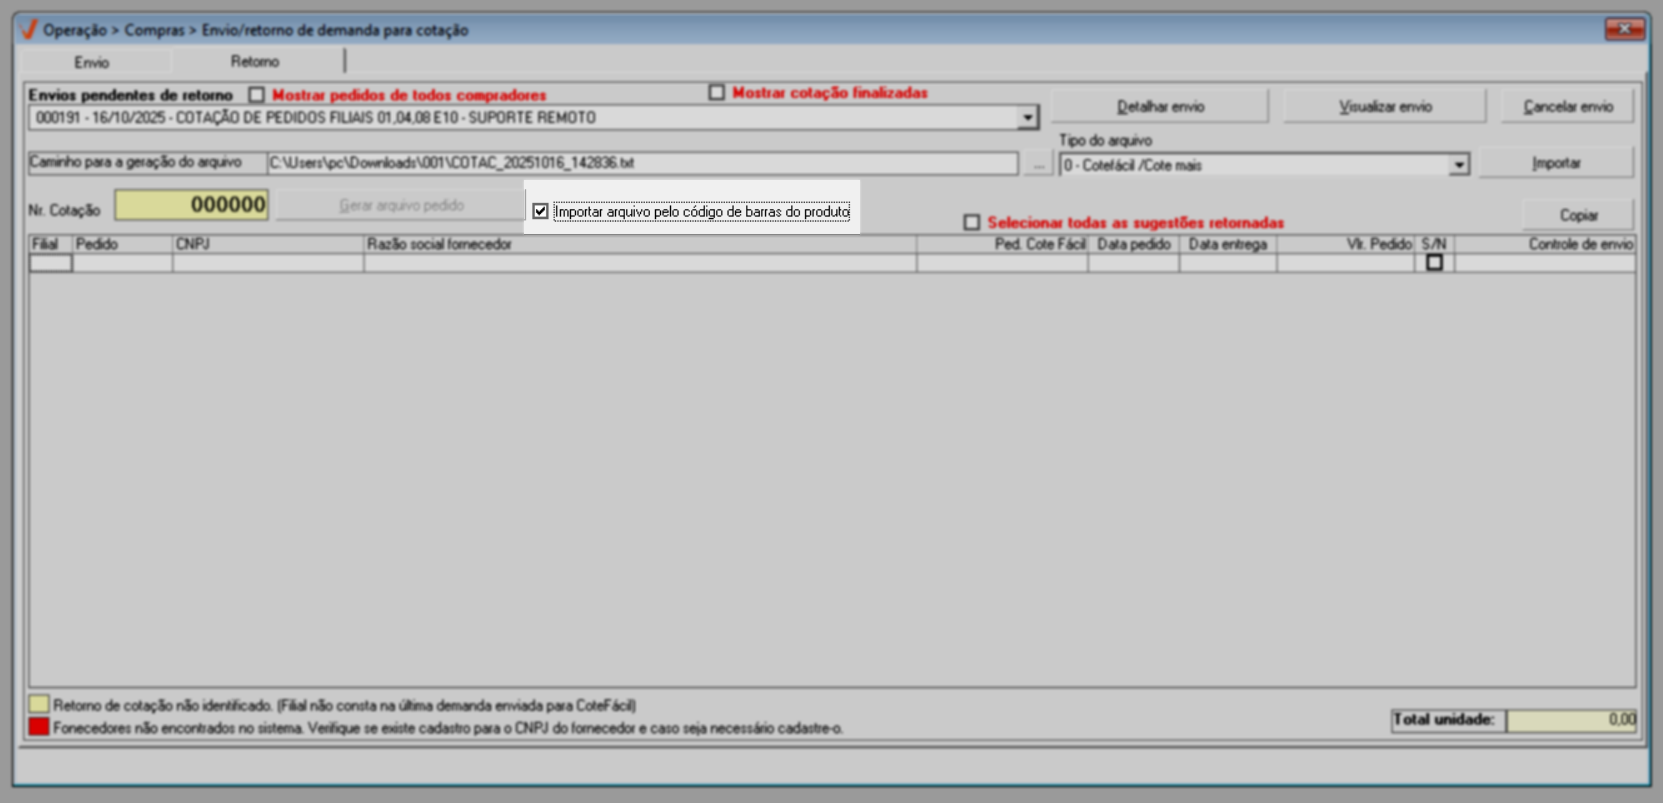Click the Data pedido column header
The width and height of the screenshot is (1663, 803).
coord(1134,244)
